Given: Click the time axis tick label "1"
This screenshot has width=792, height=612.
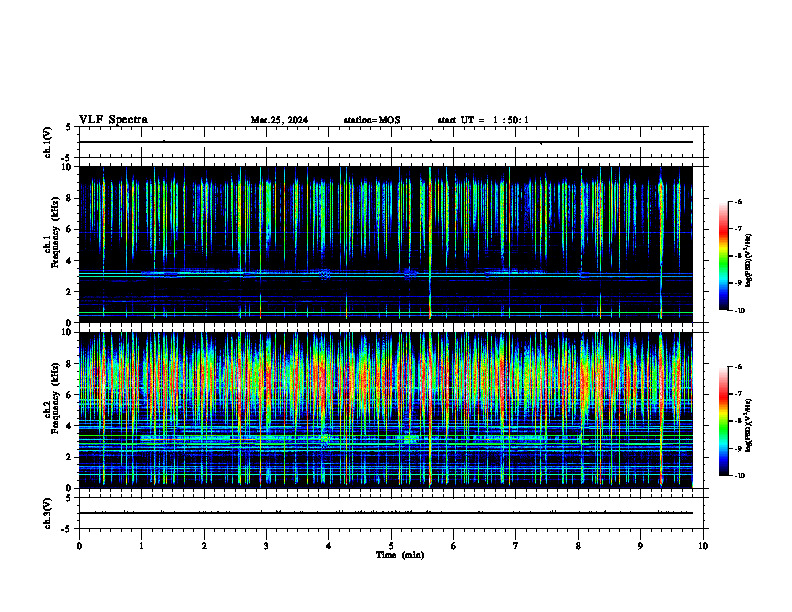Looking at the screenshot, I should pyautogui.click(x=141, y=546).
